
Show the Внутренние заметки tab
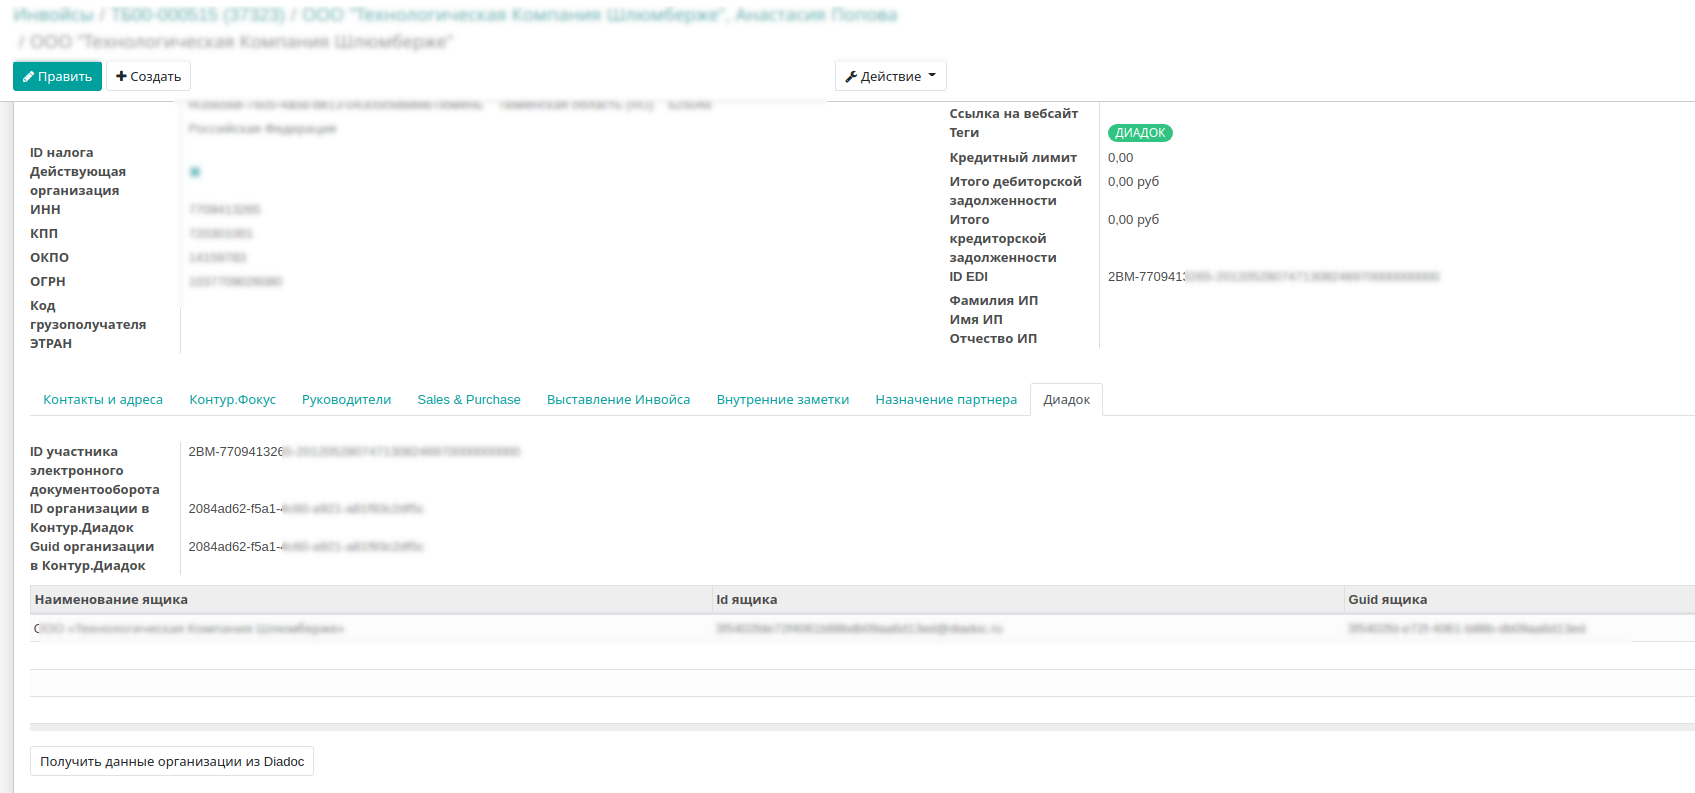(782, 399)
